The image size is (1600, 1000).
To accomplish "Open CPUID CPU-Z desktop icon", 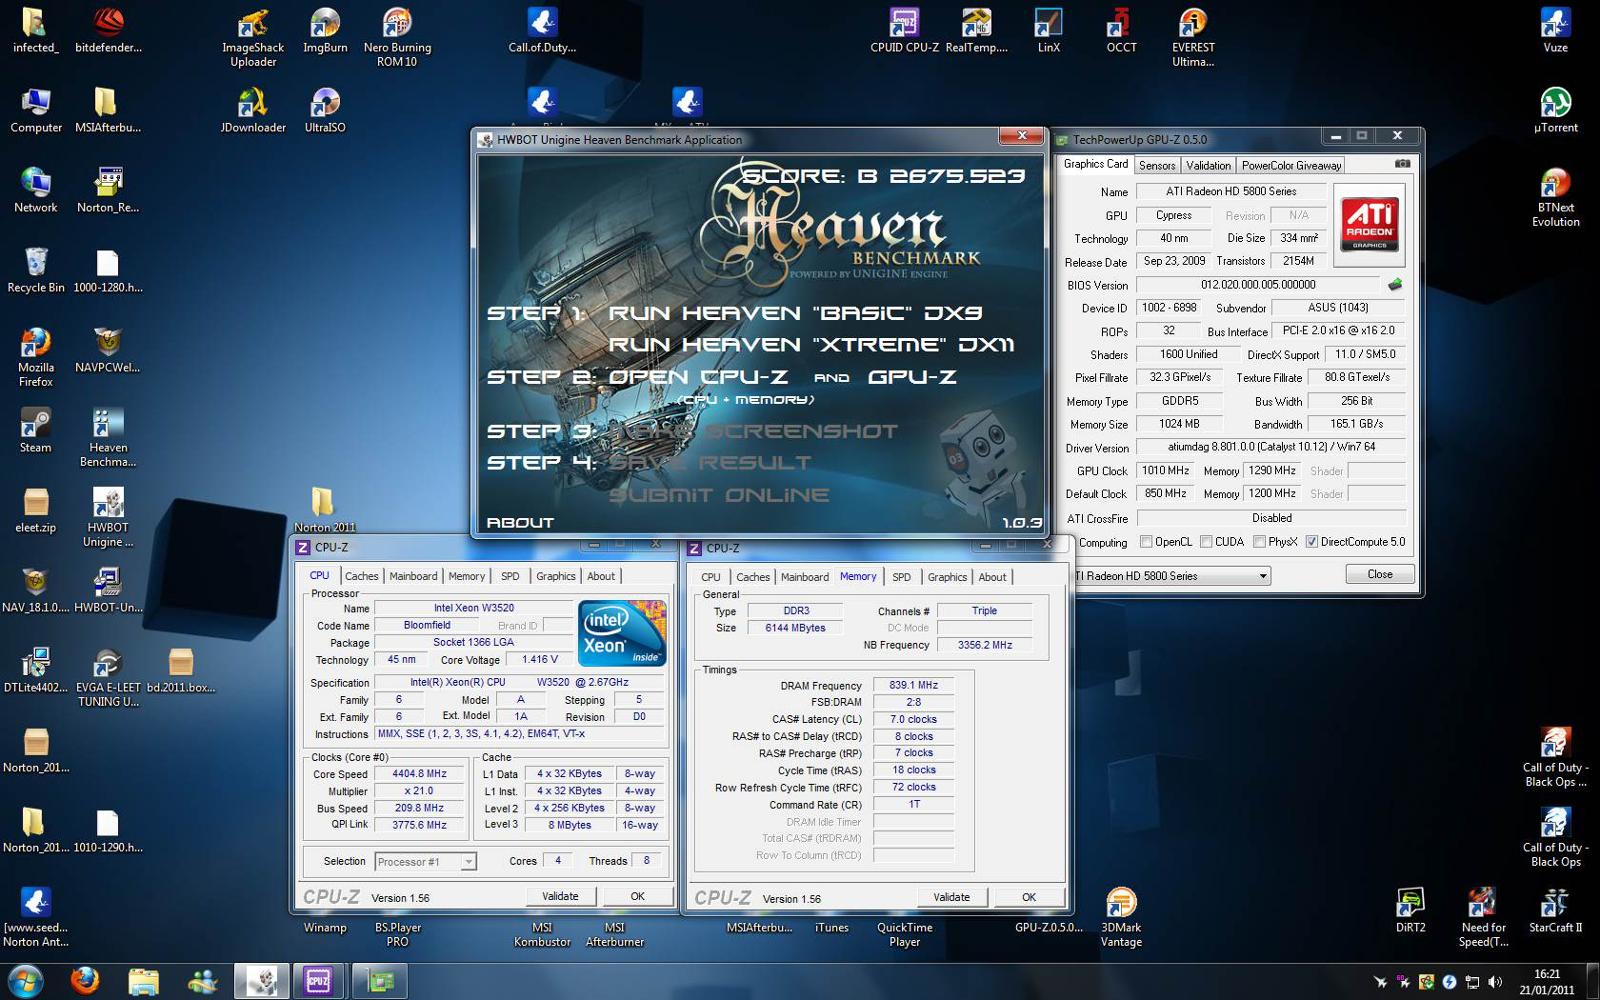I will click(x=904, y=32).
